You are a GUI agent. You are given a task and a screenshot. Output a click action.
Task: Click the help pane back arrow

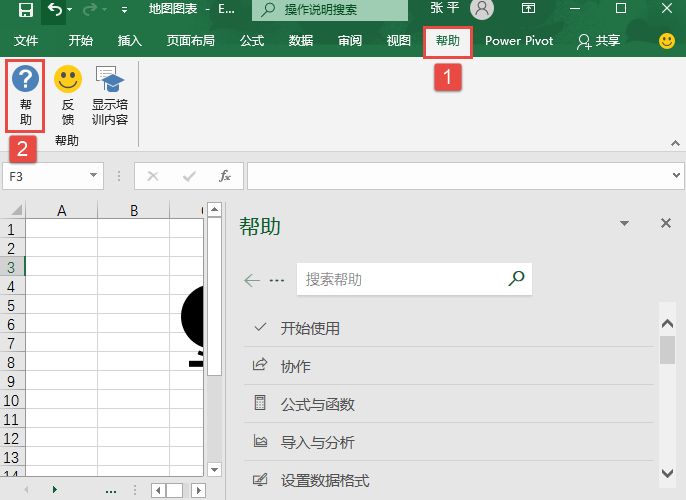click(252, 280)
